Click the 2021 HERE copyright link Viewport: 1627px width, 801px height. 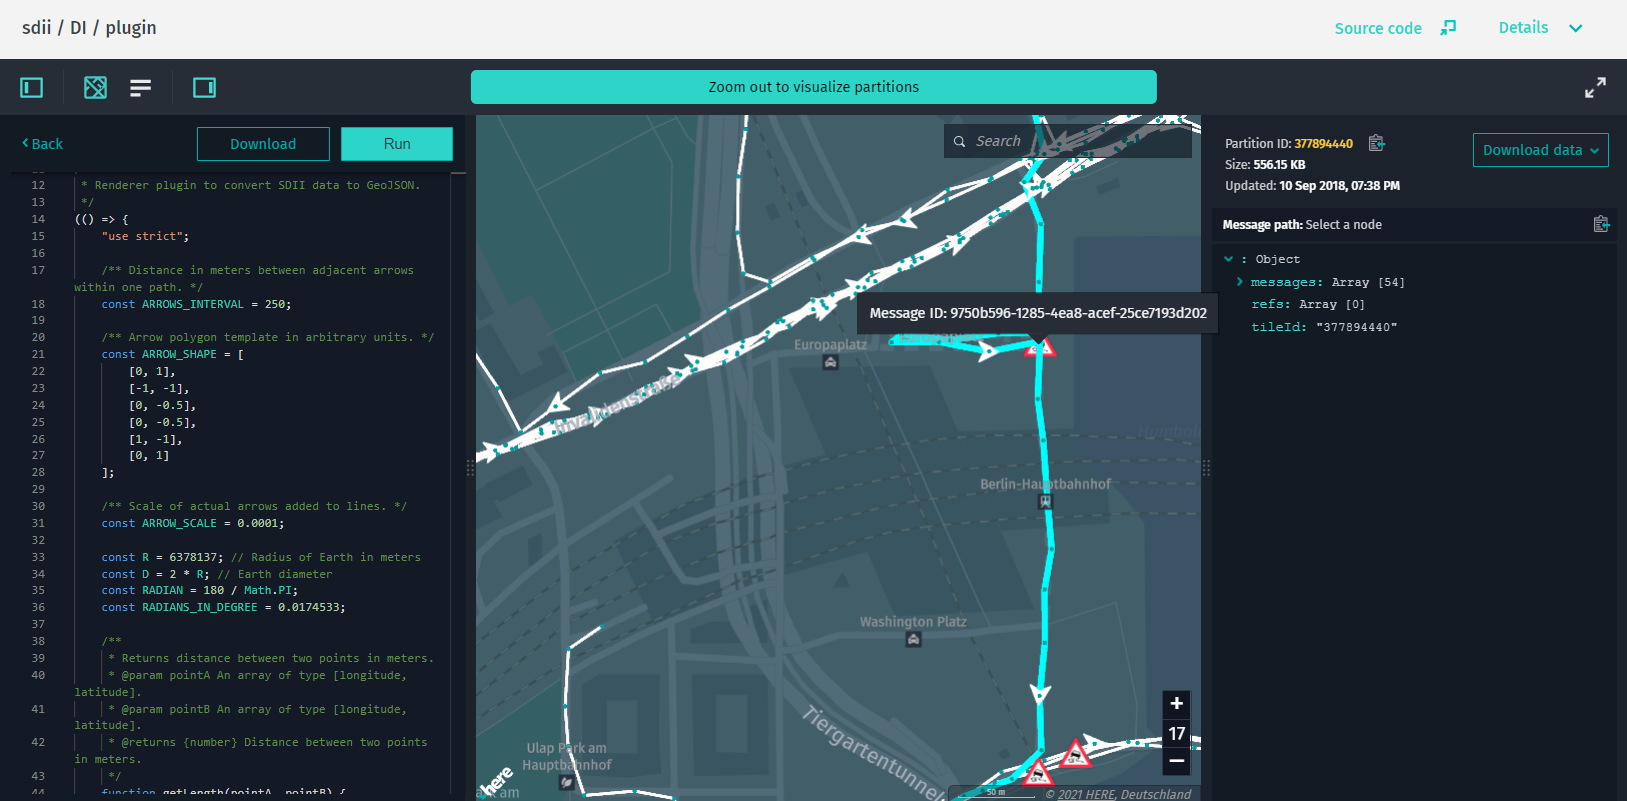click(1124, 794)
